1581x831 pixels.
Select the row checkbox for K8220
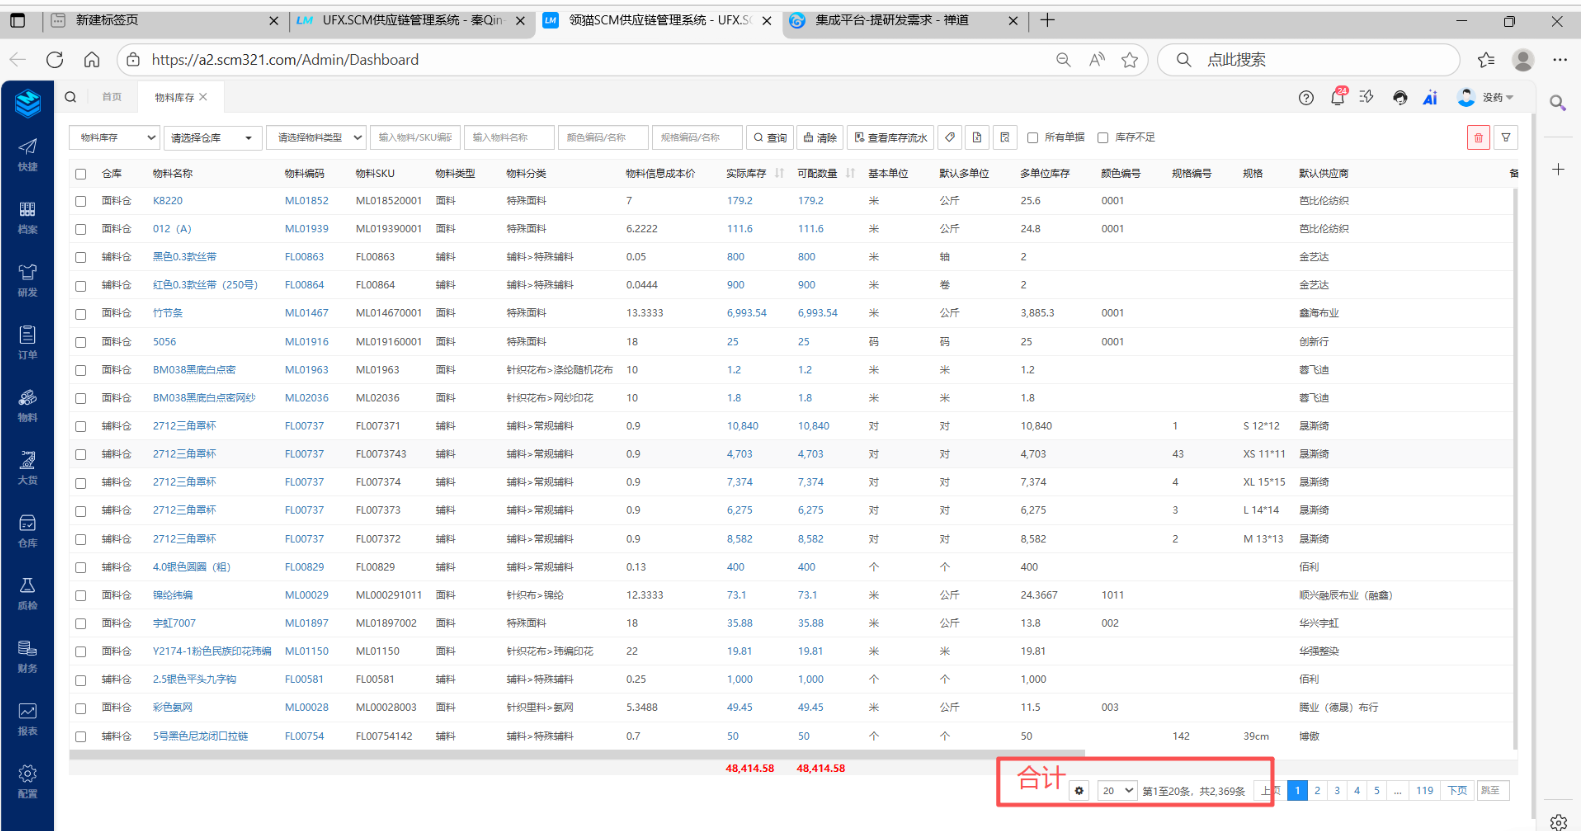[x=81, y=201]
